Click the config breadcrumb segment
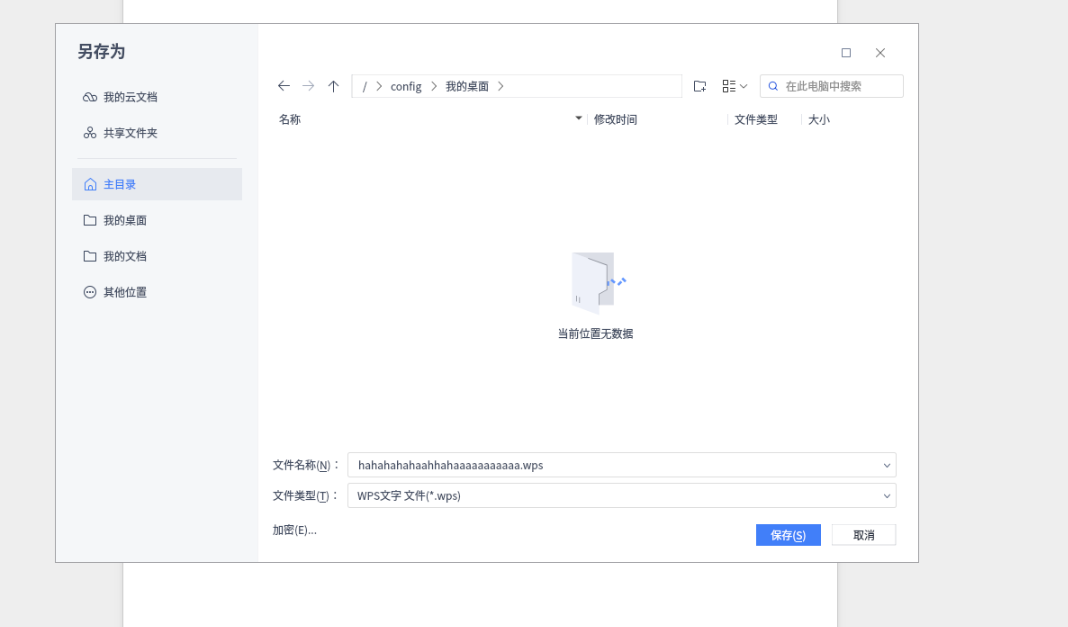Image resolution: width=1068 pixels, height=627 pixels. point(406,87)
